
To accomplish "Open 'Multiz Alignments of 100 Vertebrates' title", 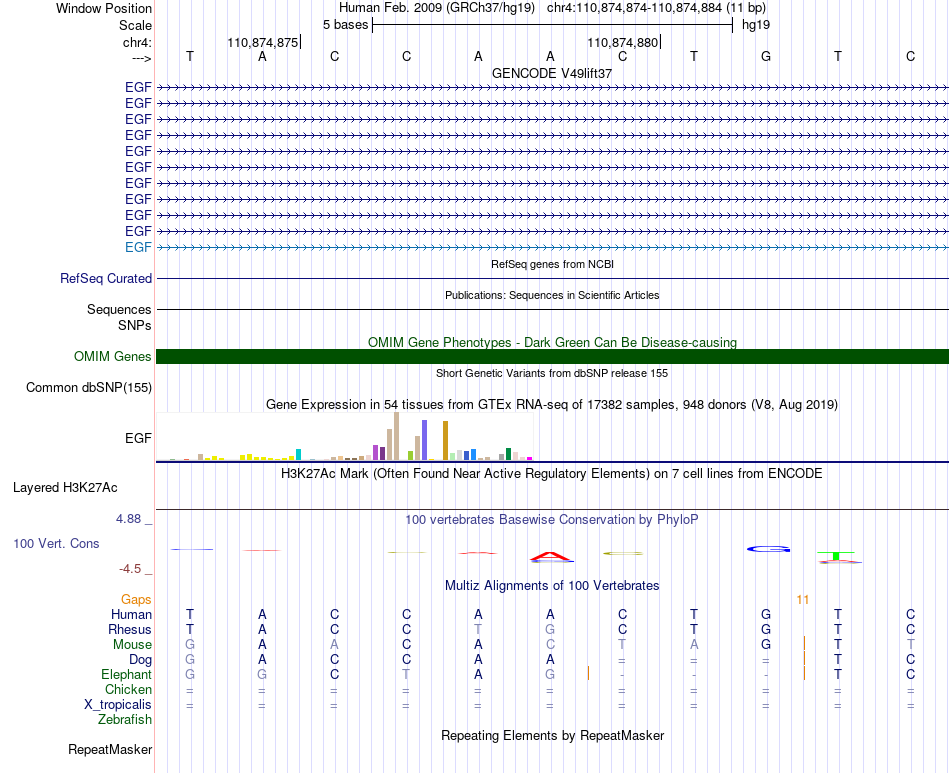I will [552, 586].
